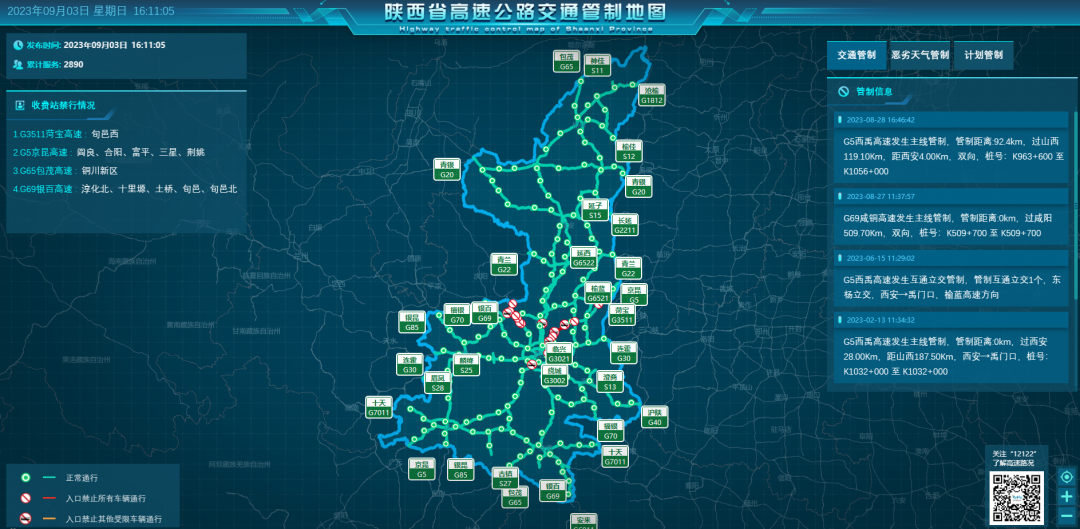Select the S15 延子 highway badge

594,210
